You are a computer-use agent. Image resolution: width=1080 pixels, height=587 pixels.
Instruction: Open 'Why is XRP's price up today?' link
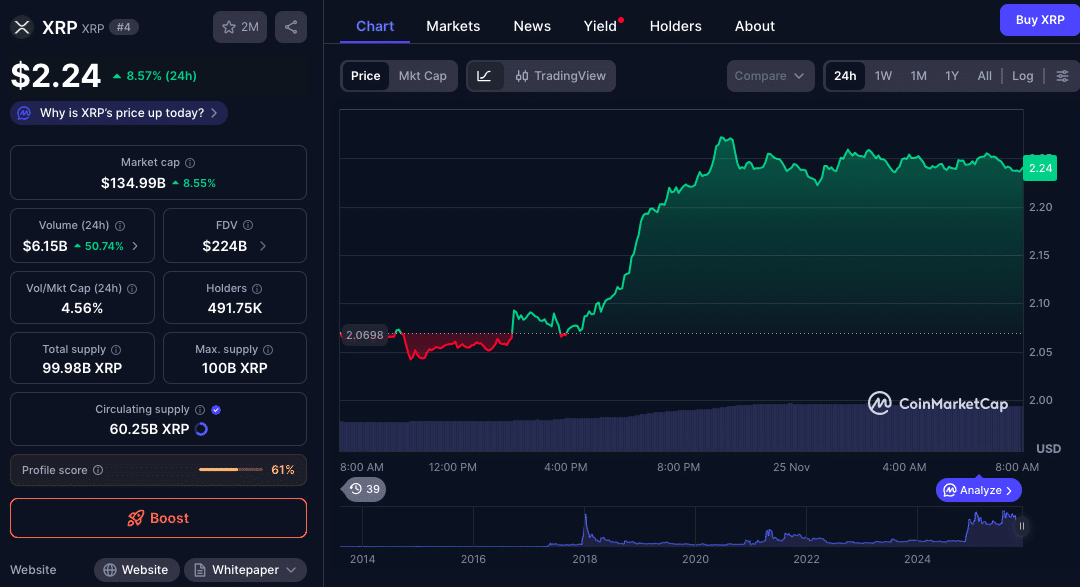click(x=118, y=113)
